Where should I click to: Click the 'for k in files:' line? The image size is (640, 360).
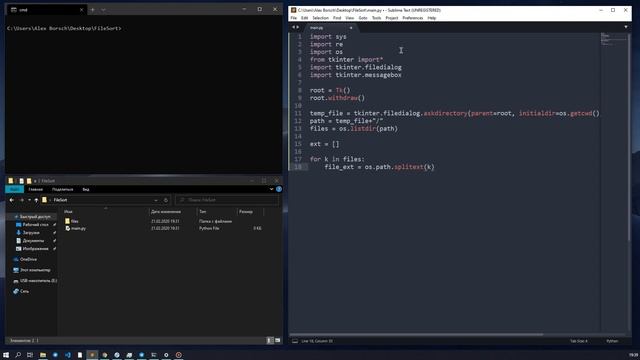337,159
